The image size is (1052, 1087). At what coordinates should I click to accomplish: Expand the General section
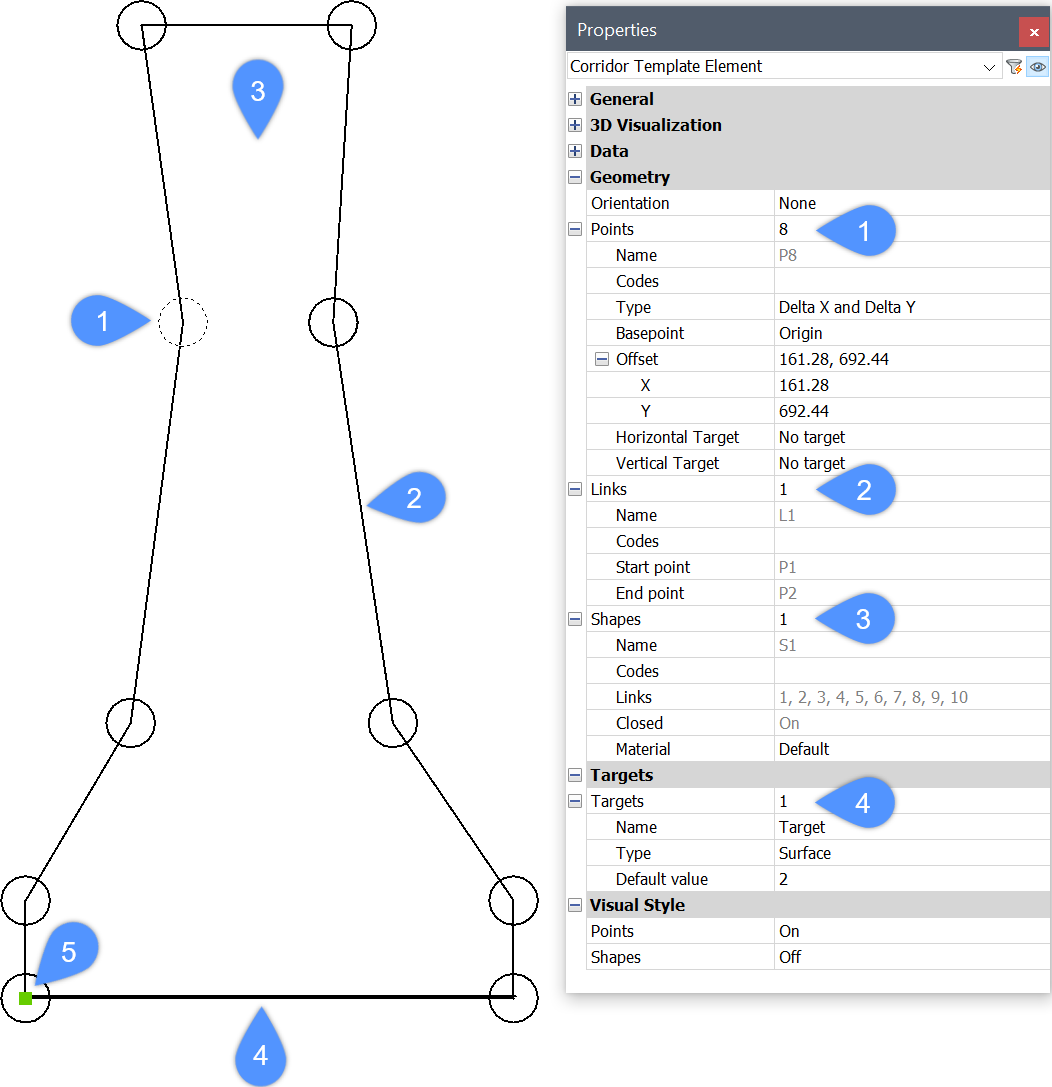point(575,99)
